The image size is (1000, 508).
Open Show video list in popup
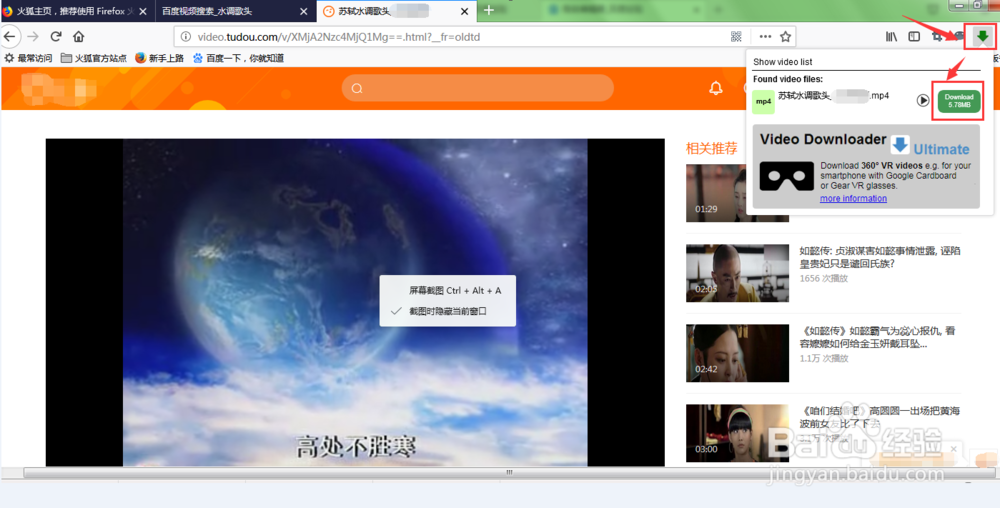pyautogui.click(x=783, y=62)
